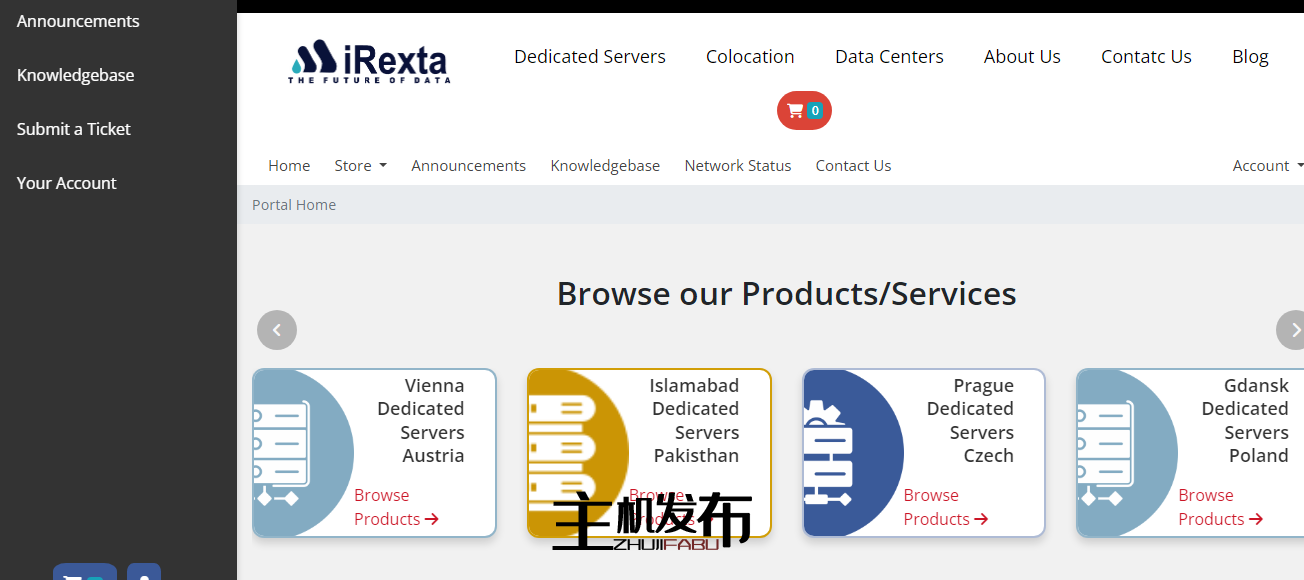
Task: Click the carousel previous arrow
Action: point(277,330)
